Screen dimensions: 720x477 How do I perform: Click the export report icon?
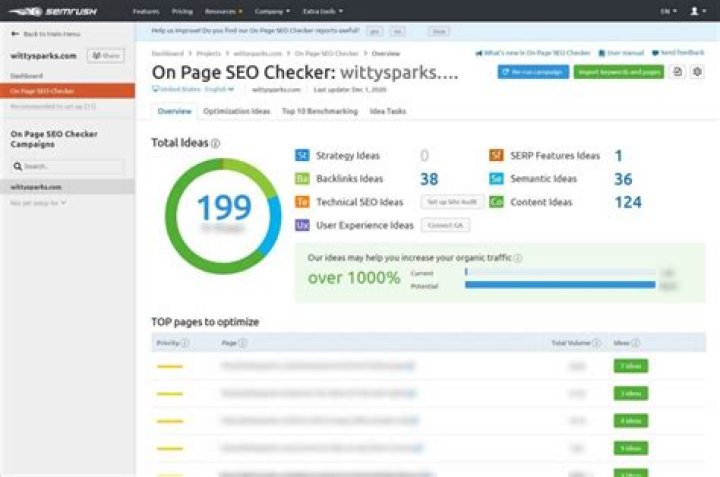coord(677,72)
